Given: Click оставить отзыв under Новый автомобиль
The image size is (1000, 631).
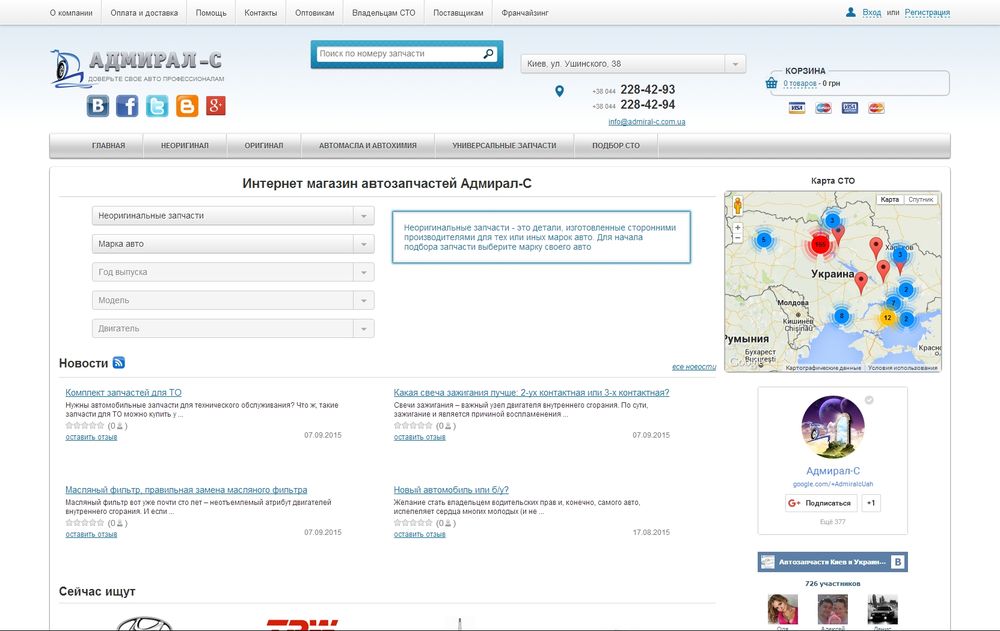Looking at the screenshot, I should [x=419, y=535].
